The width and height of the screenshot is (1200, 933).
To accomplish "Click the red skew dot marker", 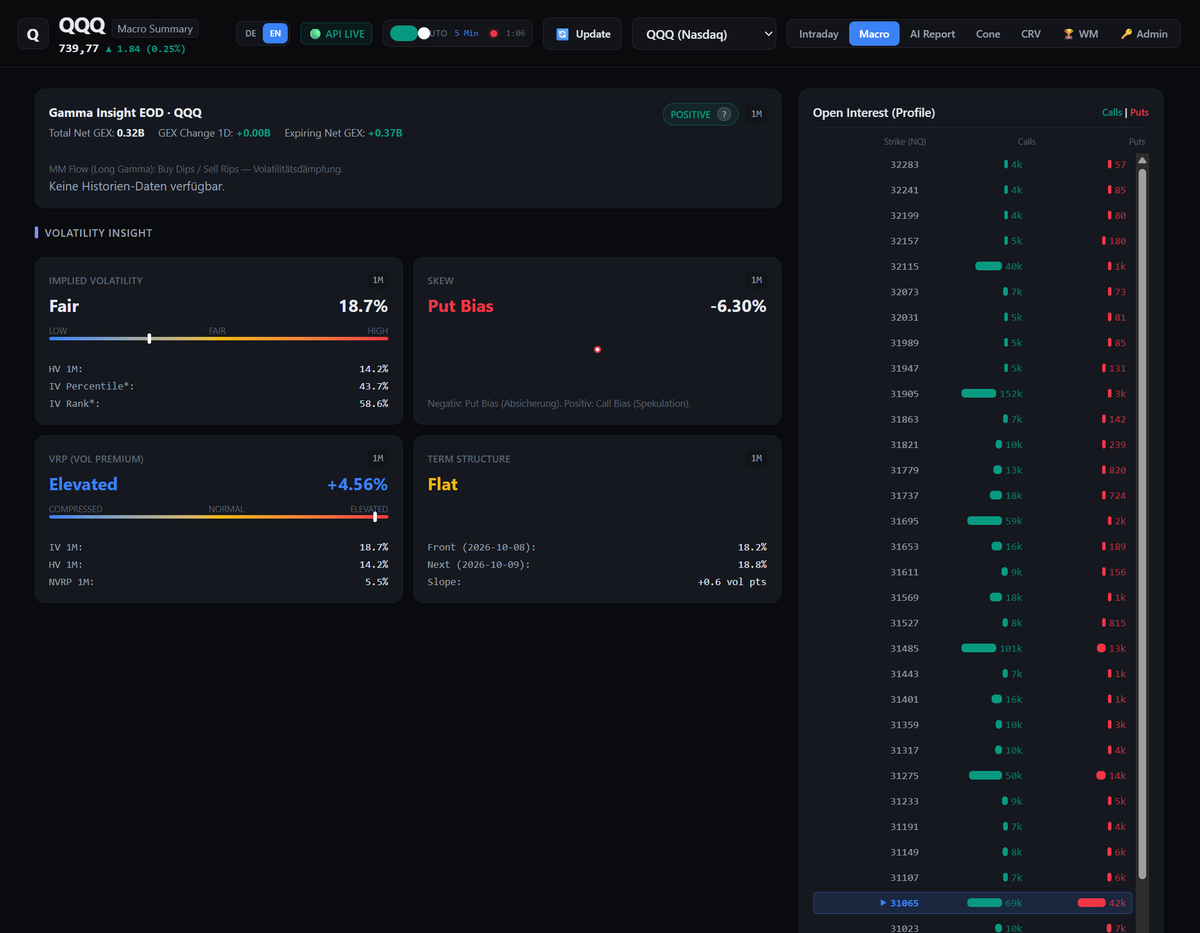I will pos(597,349).
